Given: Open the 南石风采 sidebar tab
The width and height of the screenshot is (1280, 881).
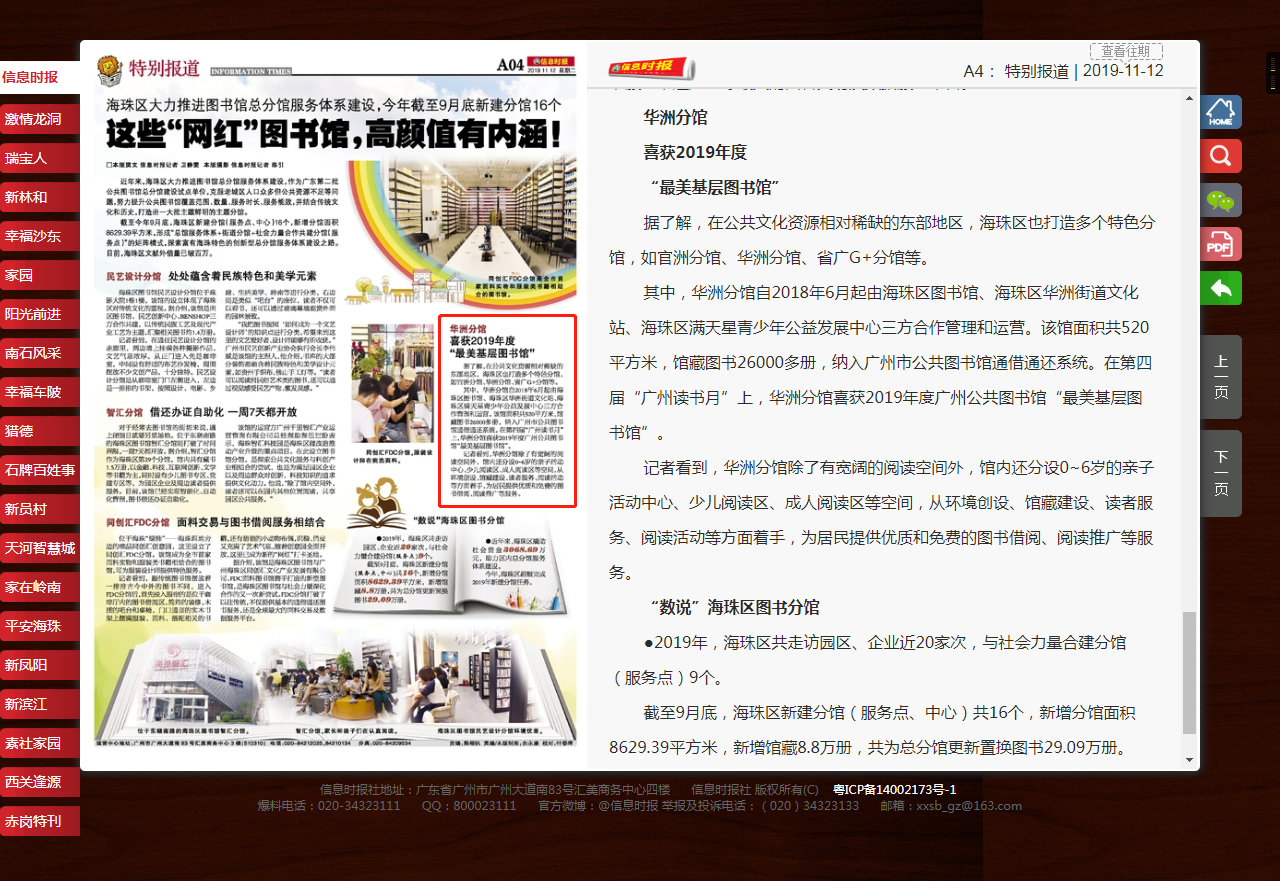Looking at the screenshot, I should point(40,353).
